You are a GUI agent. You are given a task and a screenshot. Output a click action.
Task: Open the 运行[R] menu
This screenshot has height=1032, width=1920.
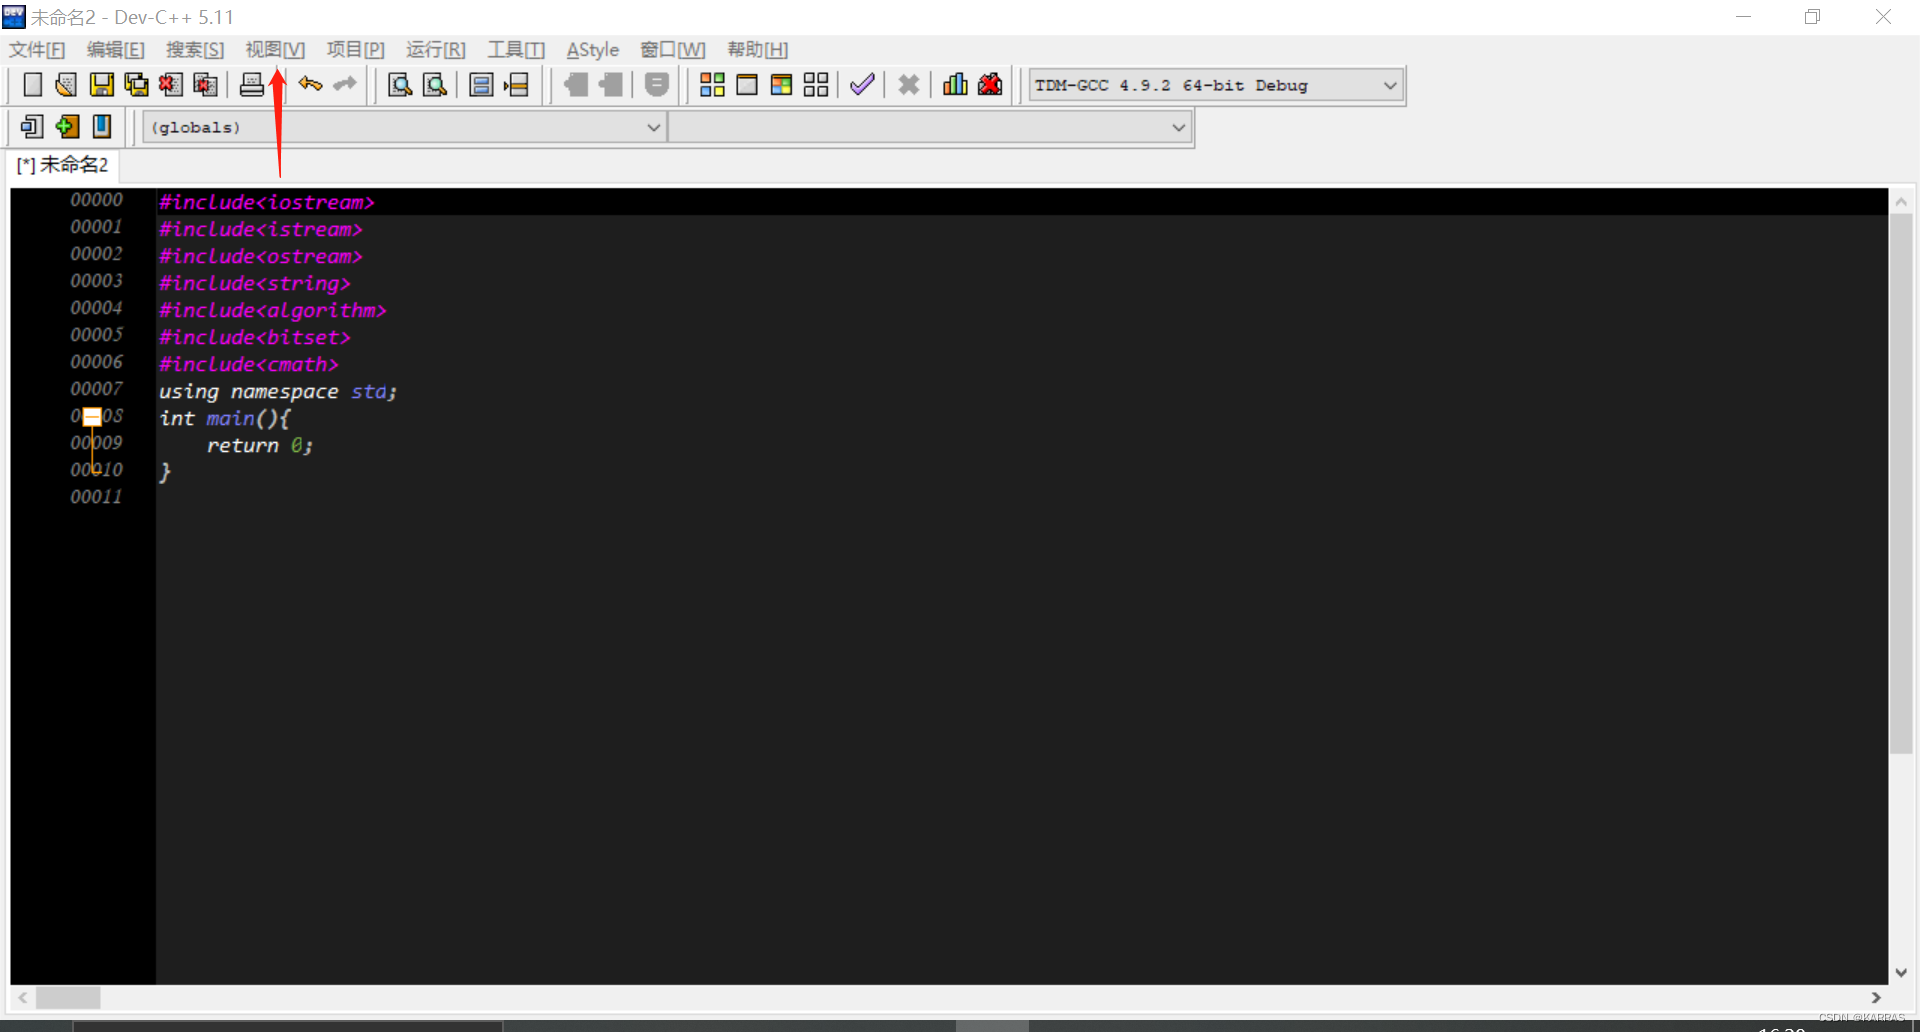pos(436,50)
